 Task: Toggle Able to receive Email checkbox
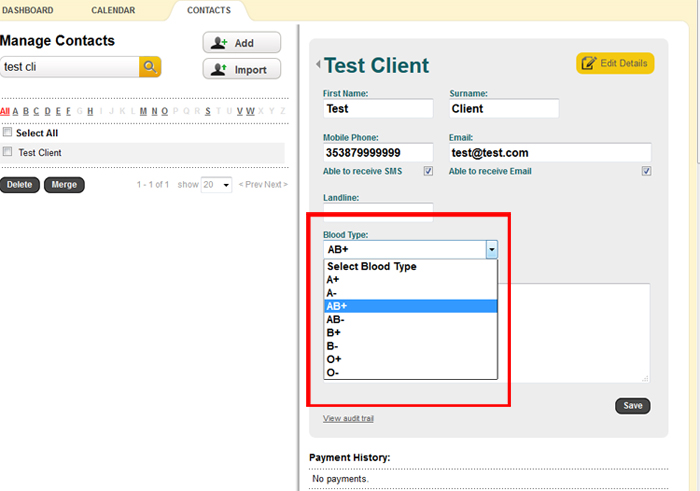click(646, 171)
